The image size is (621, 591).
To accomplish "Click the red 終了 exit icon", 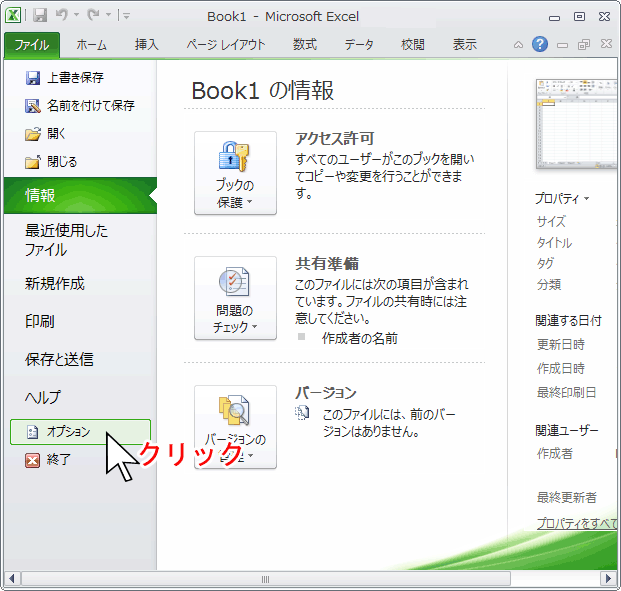I will pyautogui.click(x=32, y=460).
